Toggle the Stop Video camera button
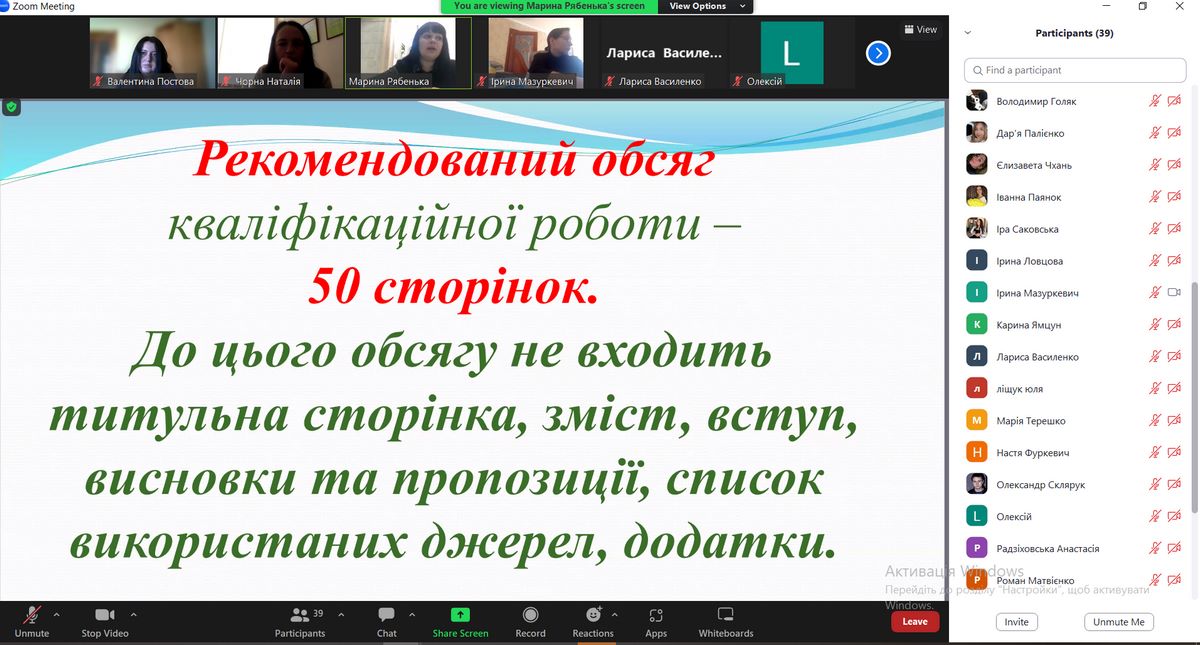1200x645 pixels. (104, 615)
